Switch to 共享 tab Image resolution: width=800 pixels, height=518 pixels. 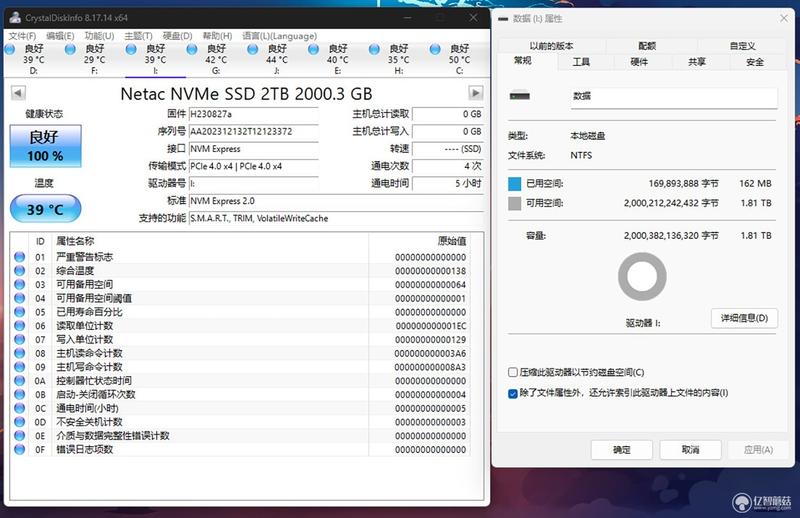(x=696, y=62)
